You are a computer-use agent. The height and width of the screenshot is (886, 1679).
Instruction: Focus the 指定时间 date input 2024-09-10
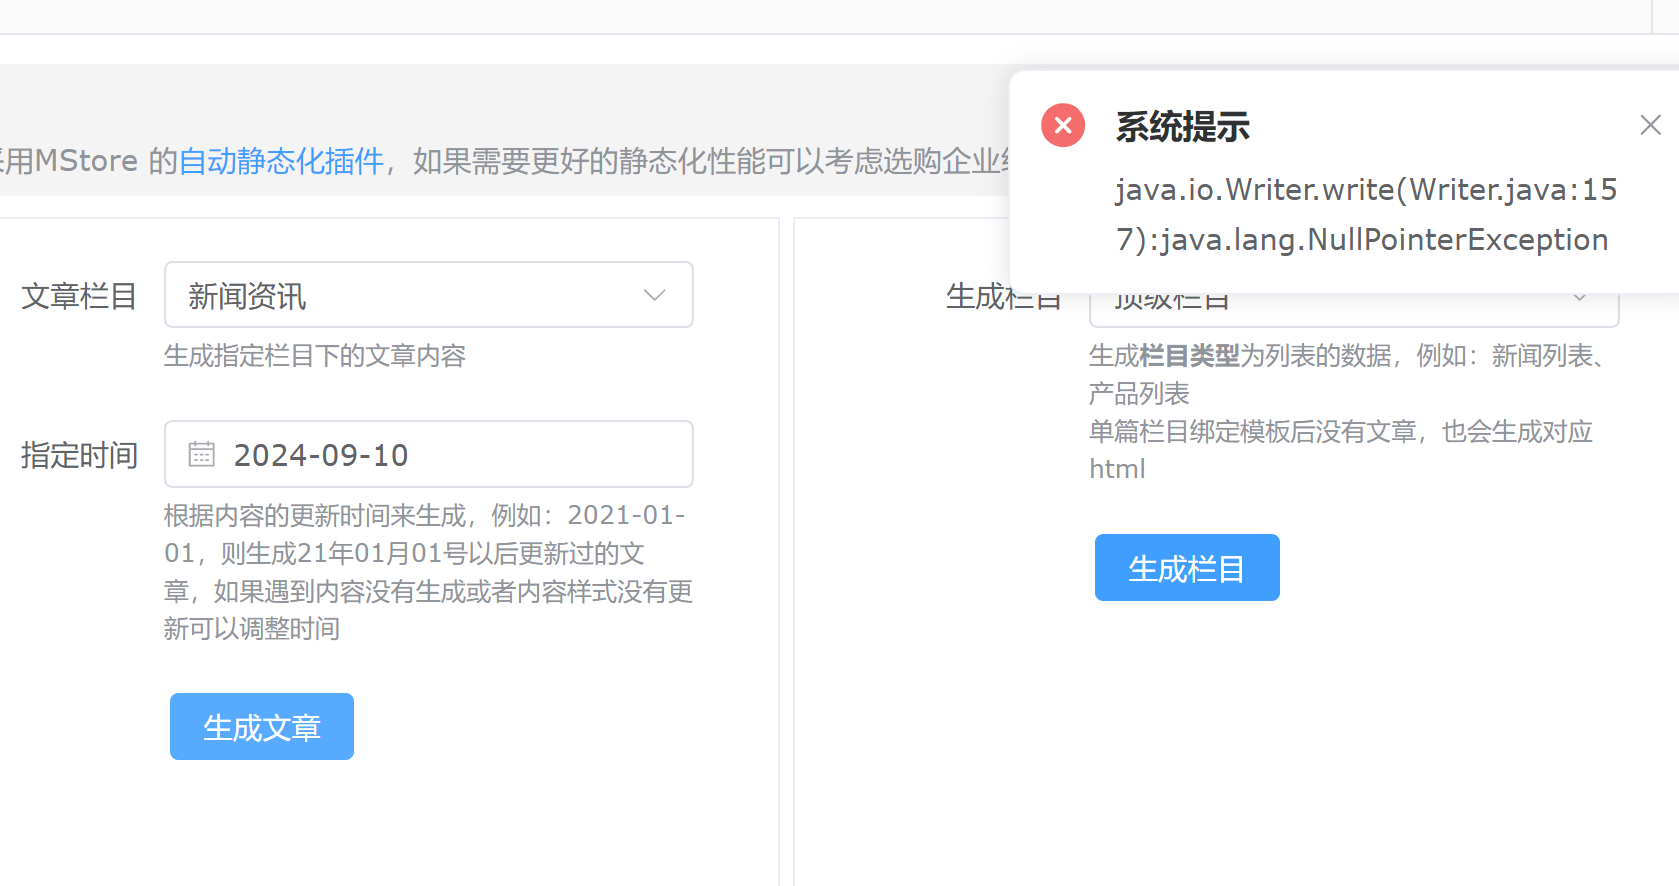tap(450, 455)
